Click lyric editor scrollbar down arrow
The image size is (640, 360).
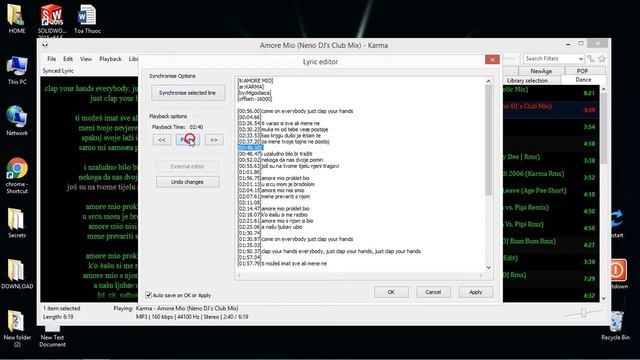click(488, 268)
